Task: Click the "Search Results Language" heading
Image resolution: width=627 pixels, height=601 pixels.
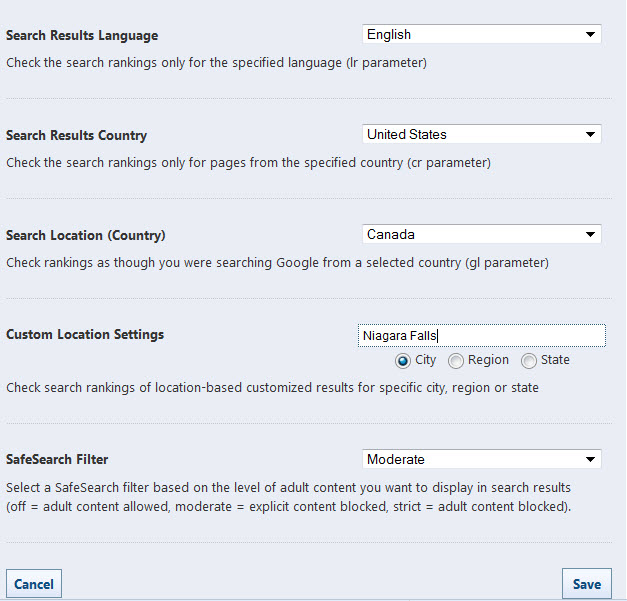Action: pyautogui.click(x=82, y=36)
